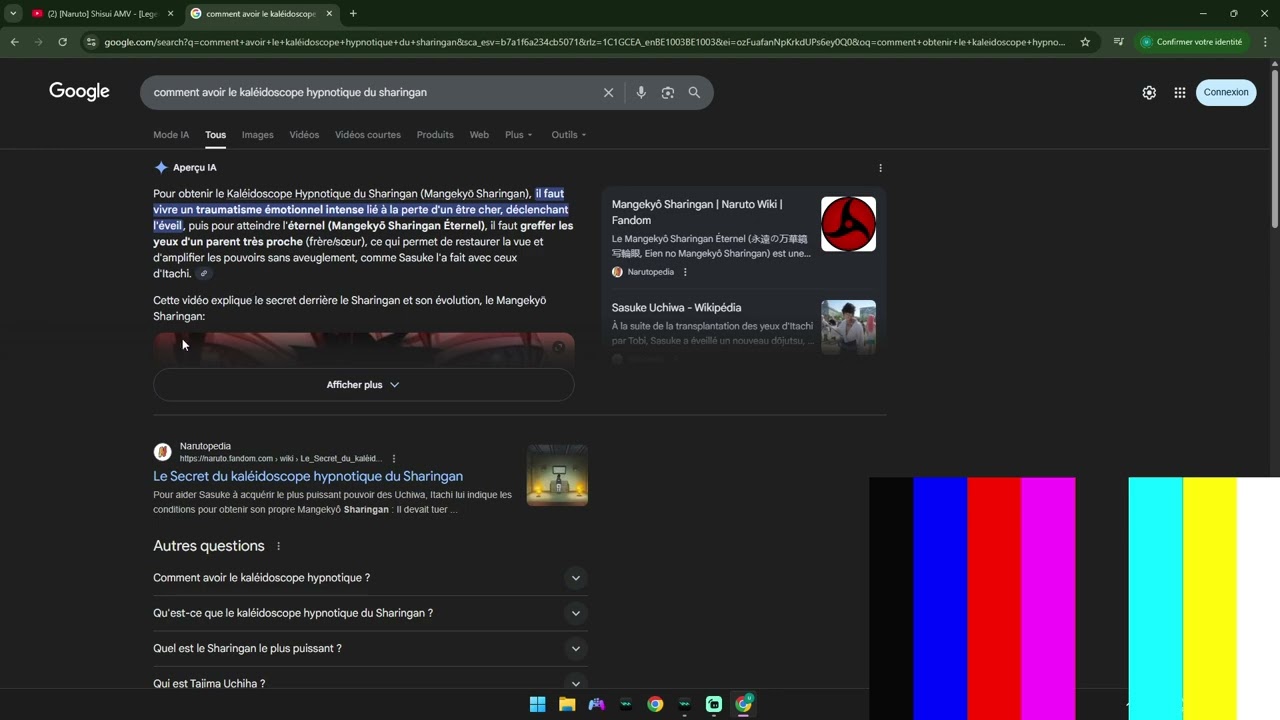Switch to the Mode IA tab
1280x720 pixels.
tap(171, 135)
